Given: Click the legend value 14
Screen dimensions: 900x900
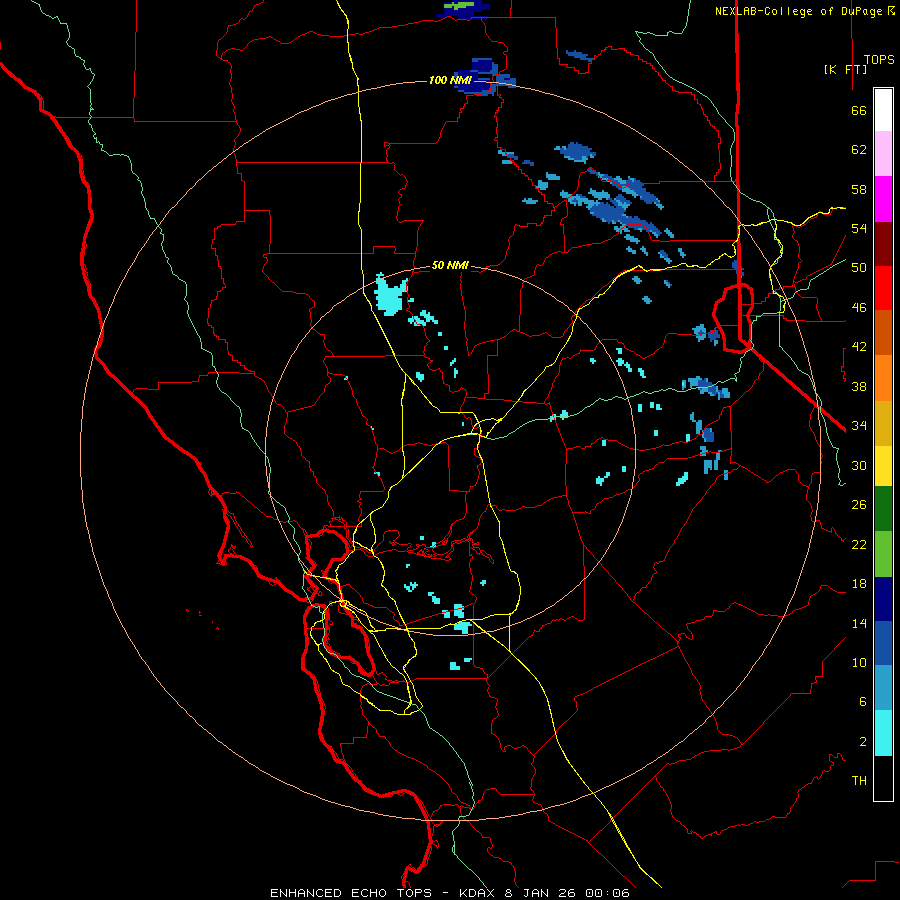Looking at the screenshot, I should (x=859, y=623).
